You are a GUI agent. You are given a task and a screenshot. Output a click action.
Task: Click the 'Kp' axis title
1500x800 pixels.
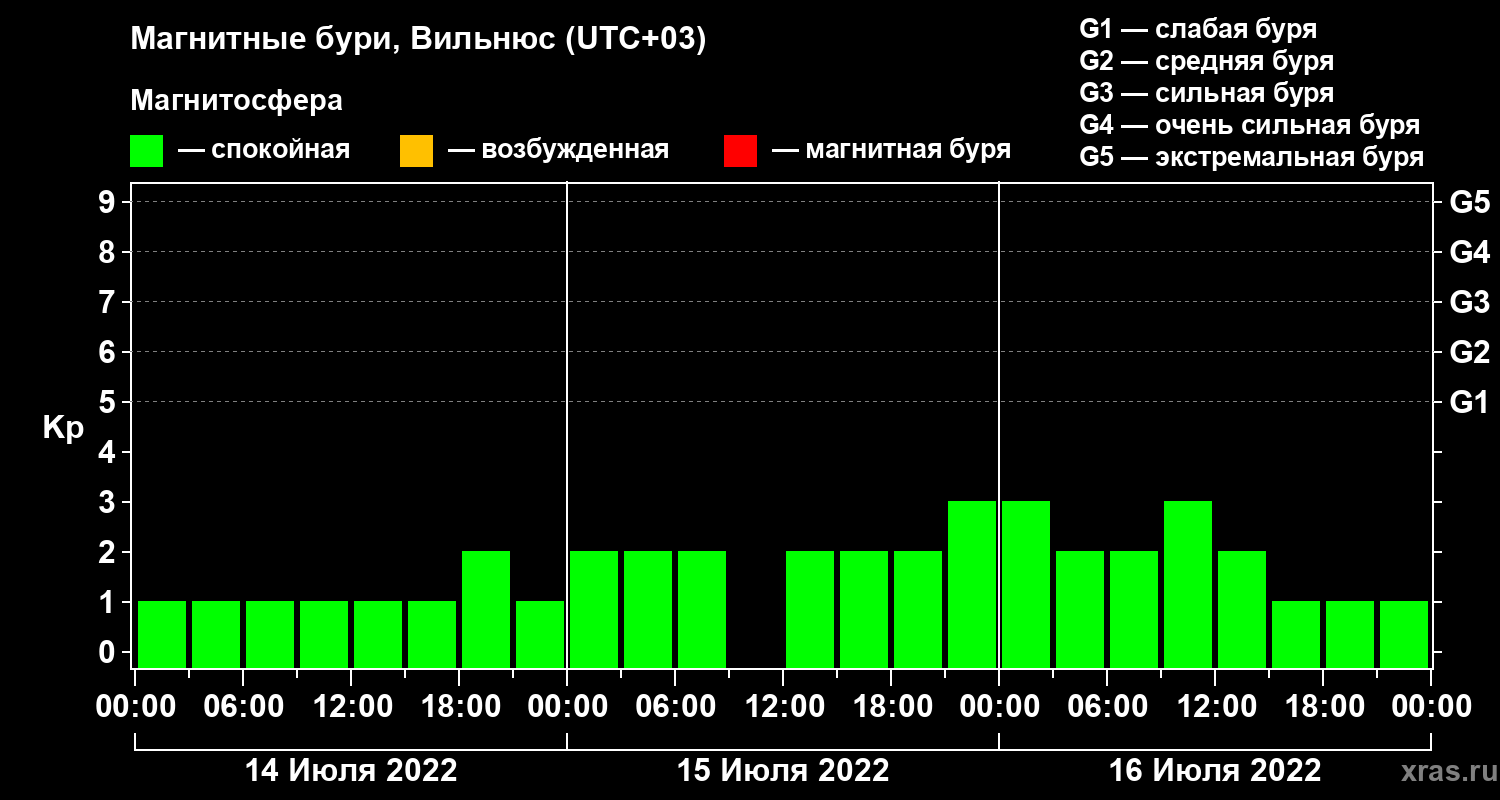tap(63, 428)
